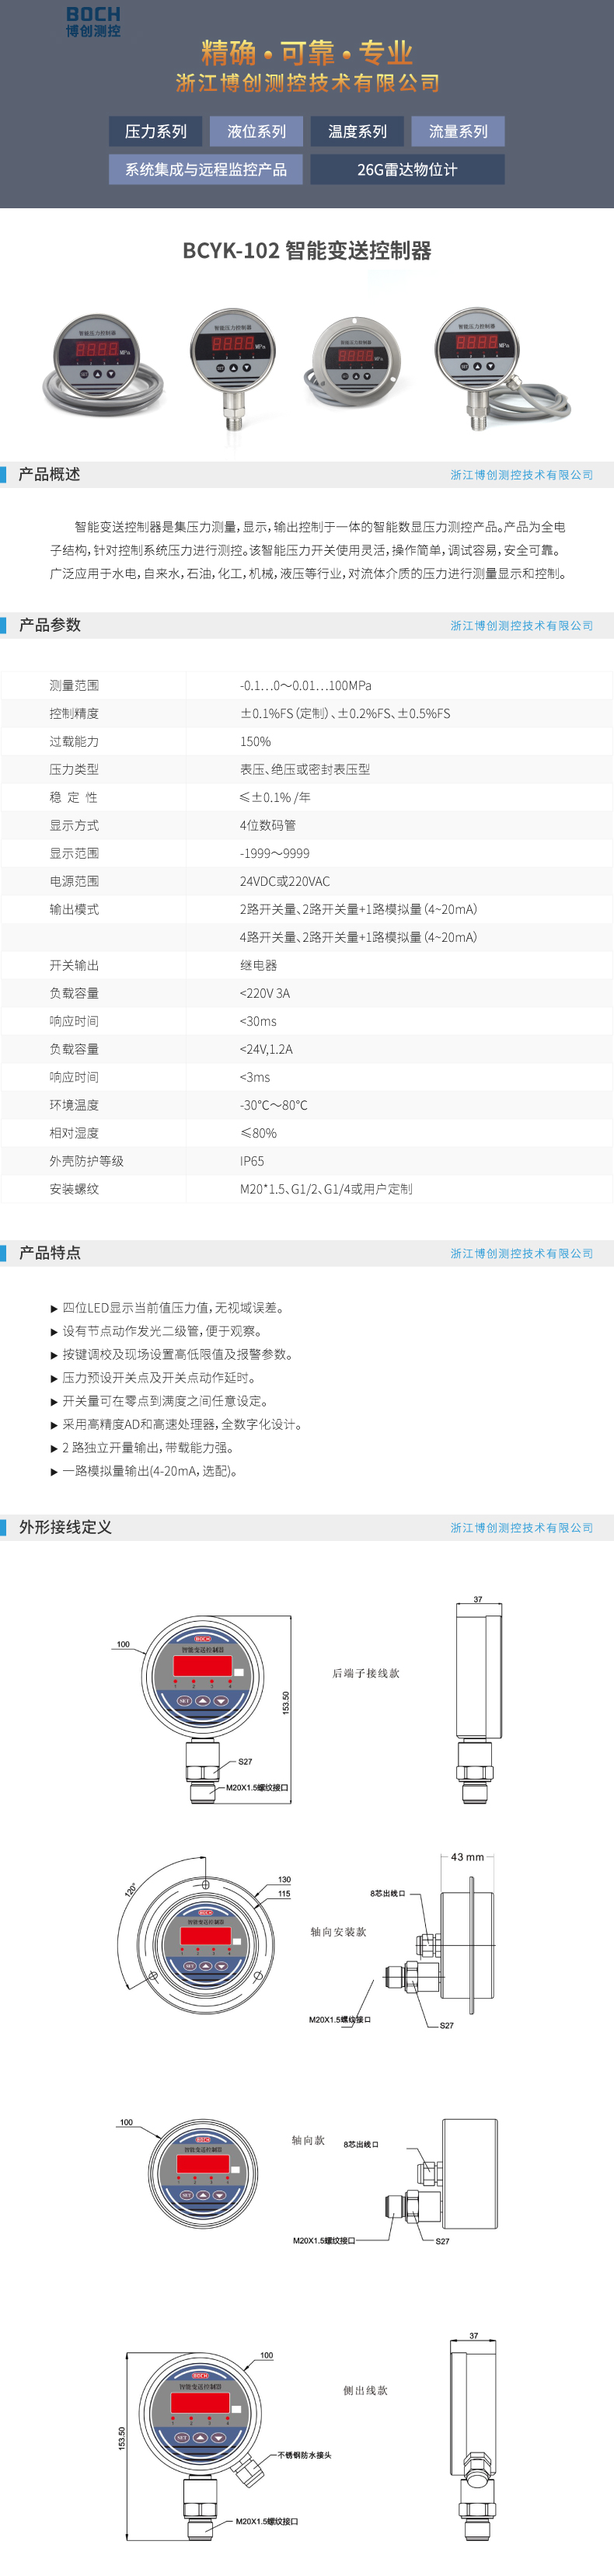
Task: View first product photo with coiled cable
Action: pos(103,366)
